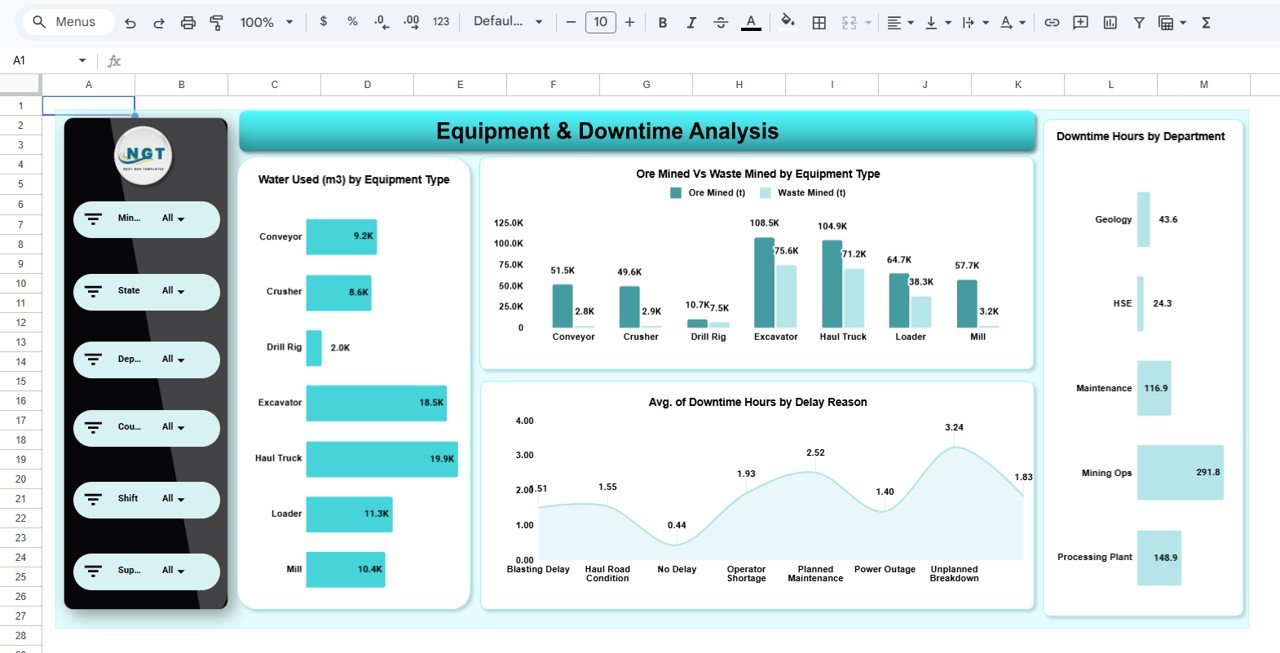Image resolution: width=1280 pixels, height=653 pixels.
Task: Toggle strikethrough formatting
Action: pyautogui.click(x=721, y=21)
